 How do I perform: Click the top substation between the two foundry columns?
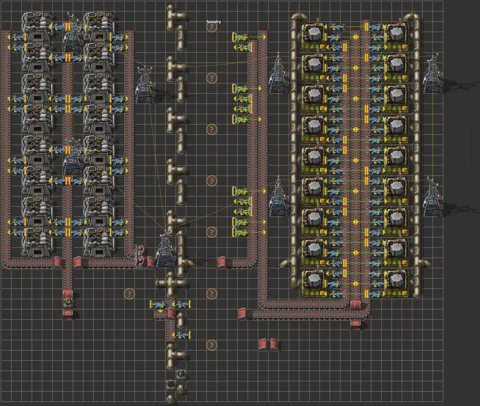tap(73, 33)
